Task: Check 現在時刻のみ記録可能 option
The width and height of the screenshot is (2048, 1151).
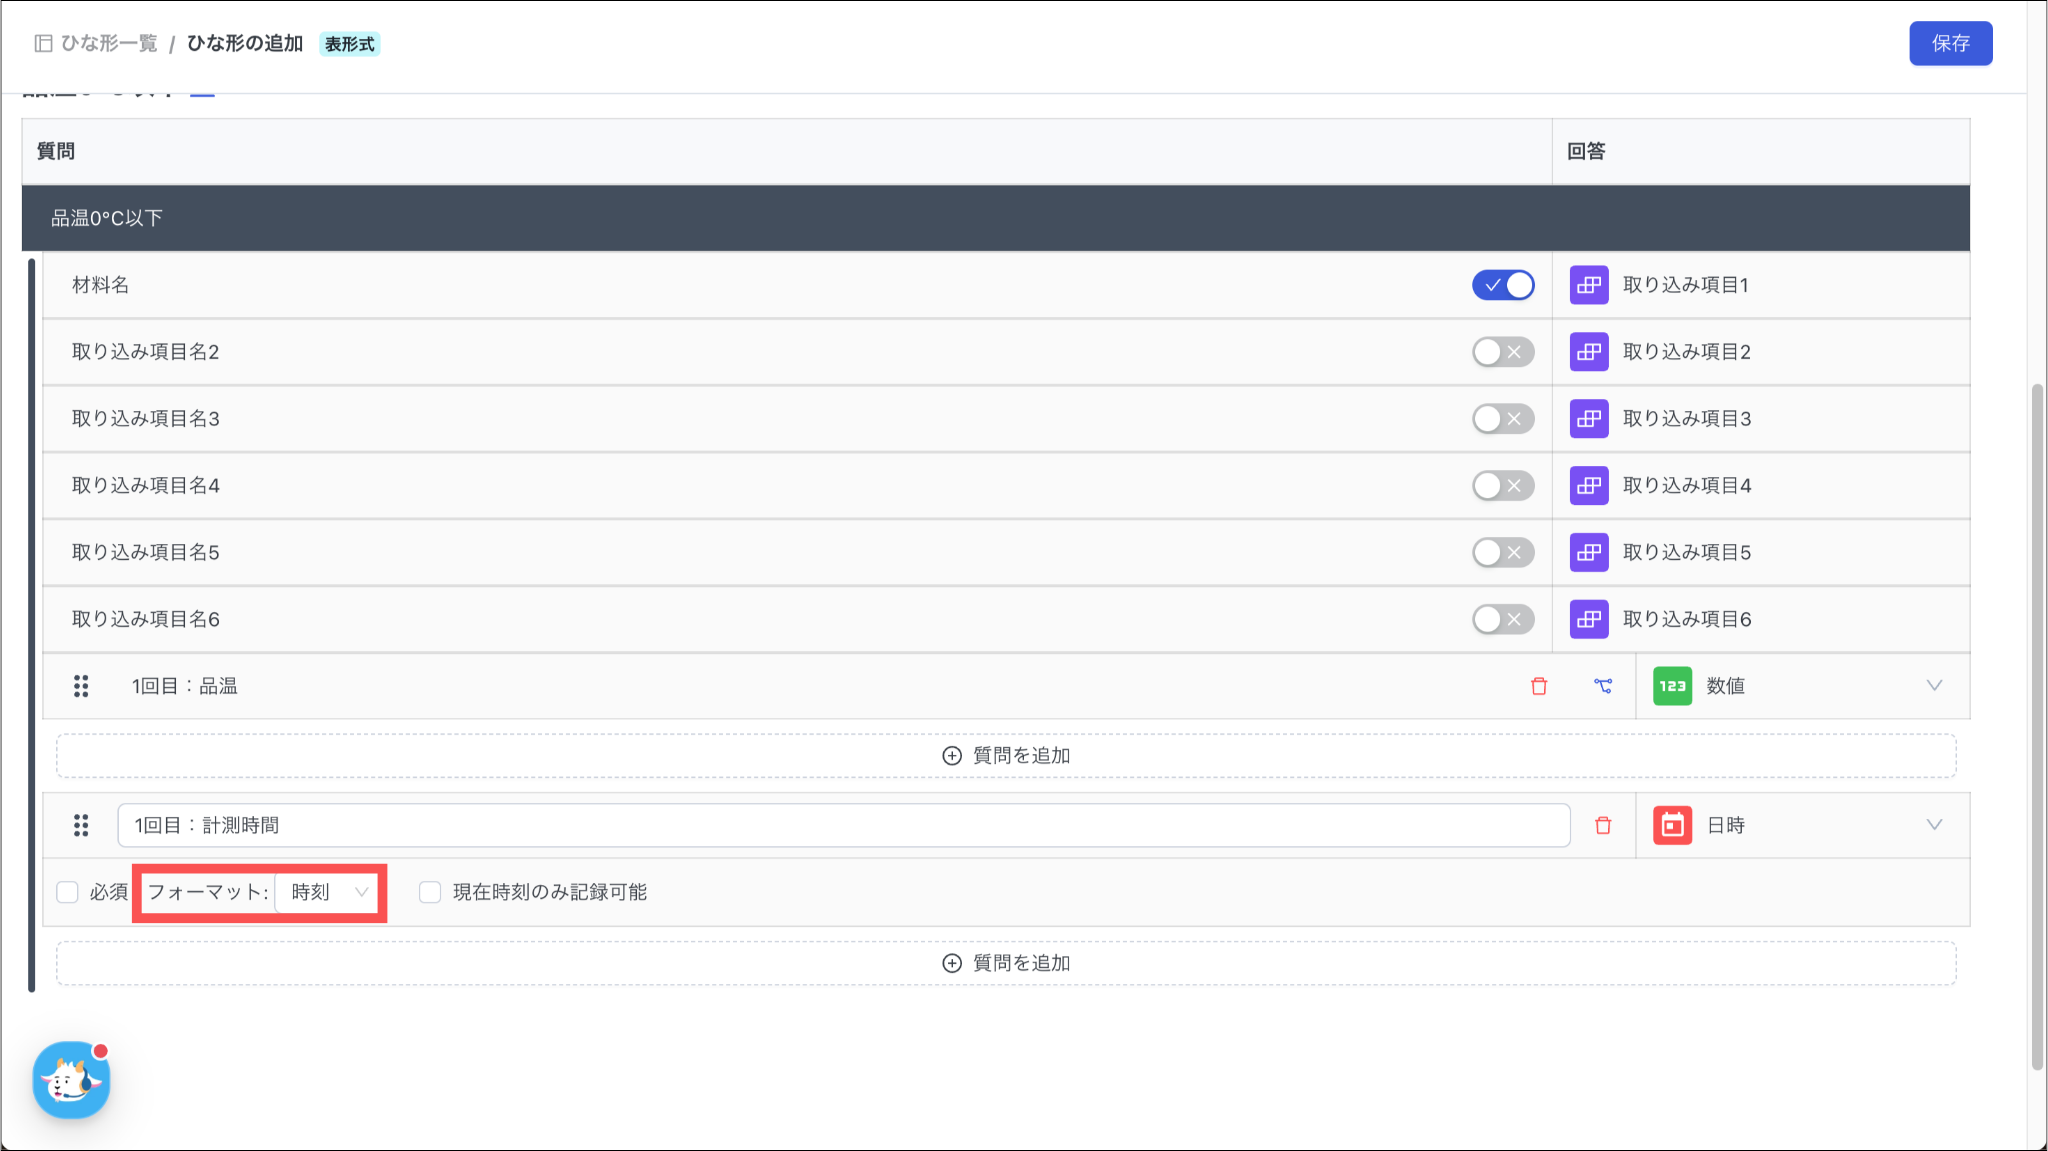Action: [x=430, y=892]
